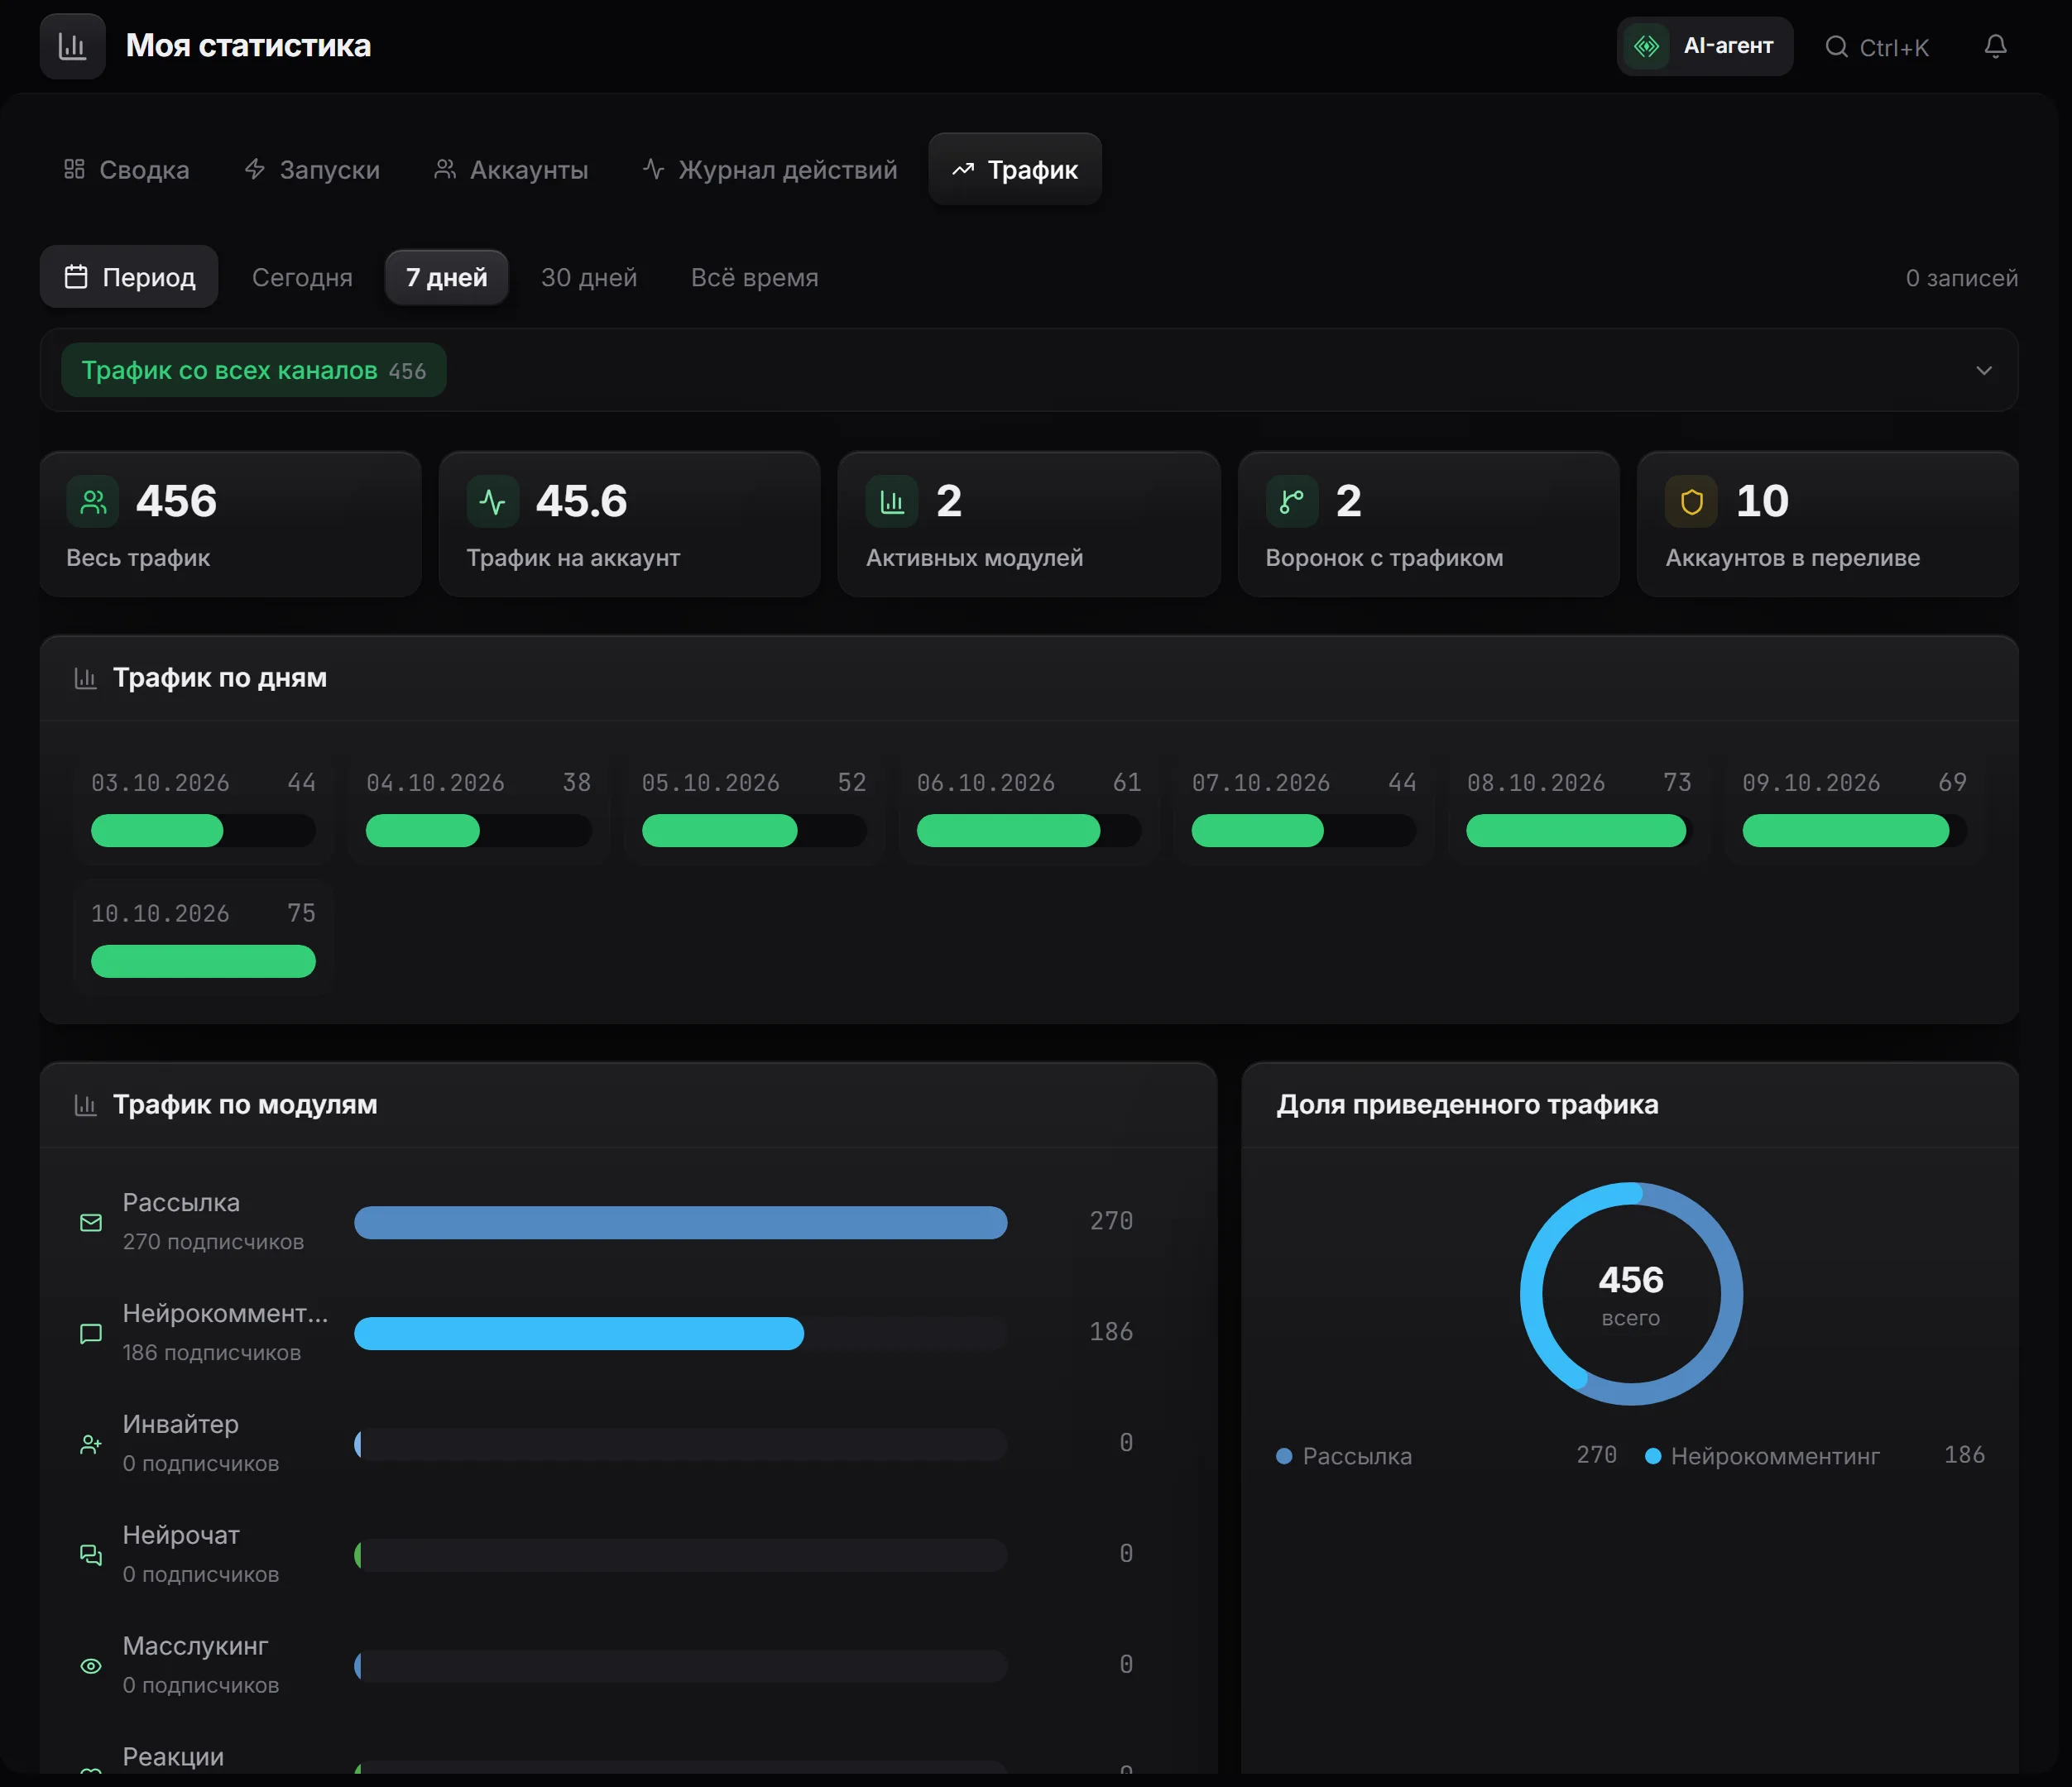
Task: Switch to the Аккаунты tab
Action: (x=510, y=170)
